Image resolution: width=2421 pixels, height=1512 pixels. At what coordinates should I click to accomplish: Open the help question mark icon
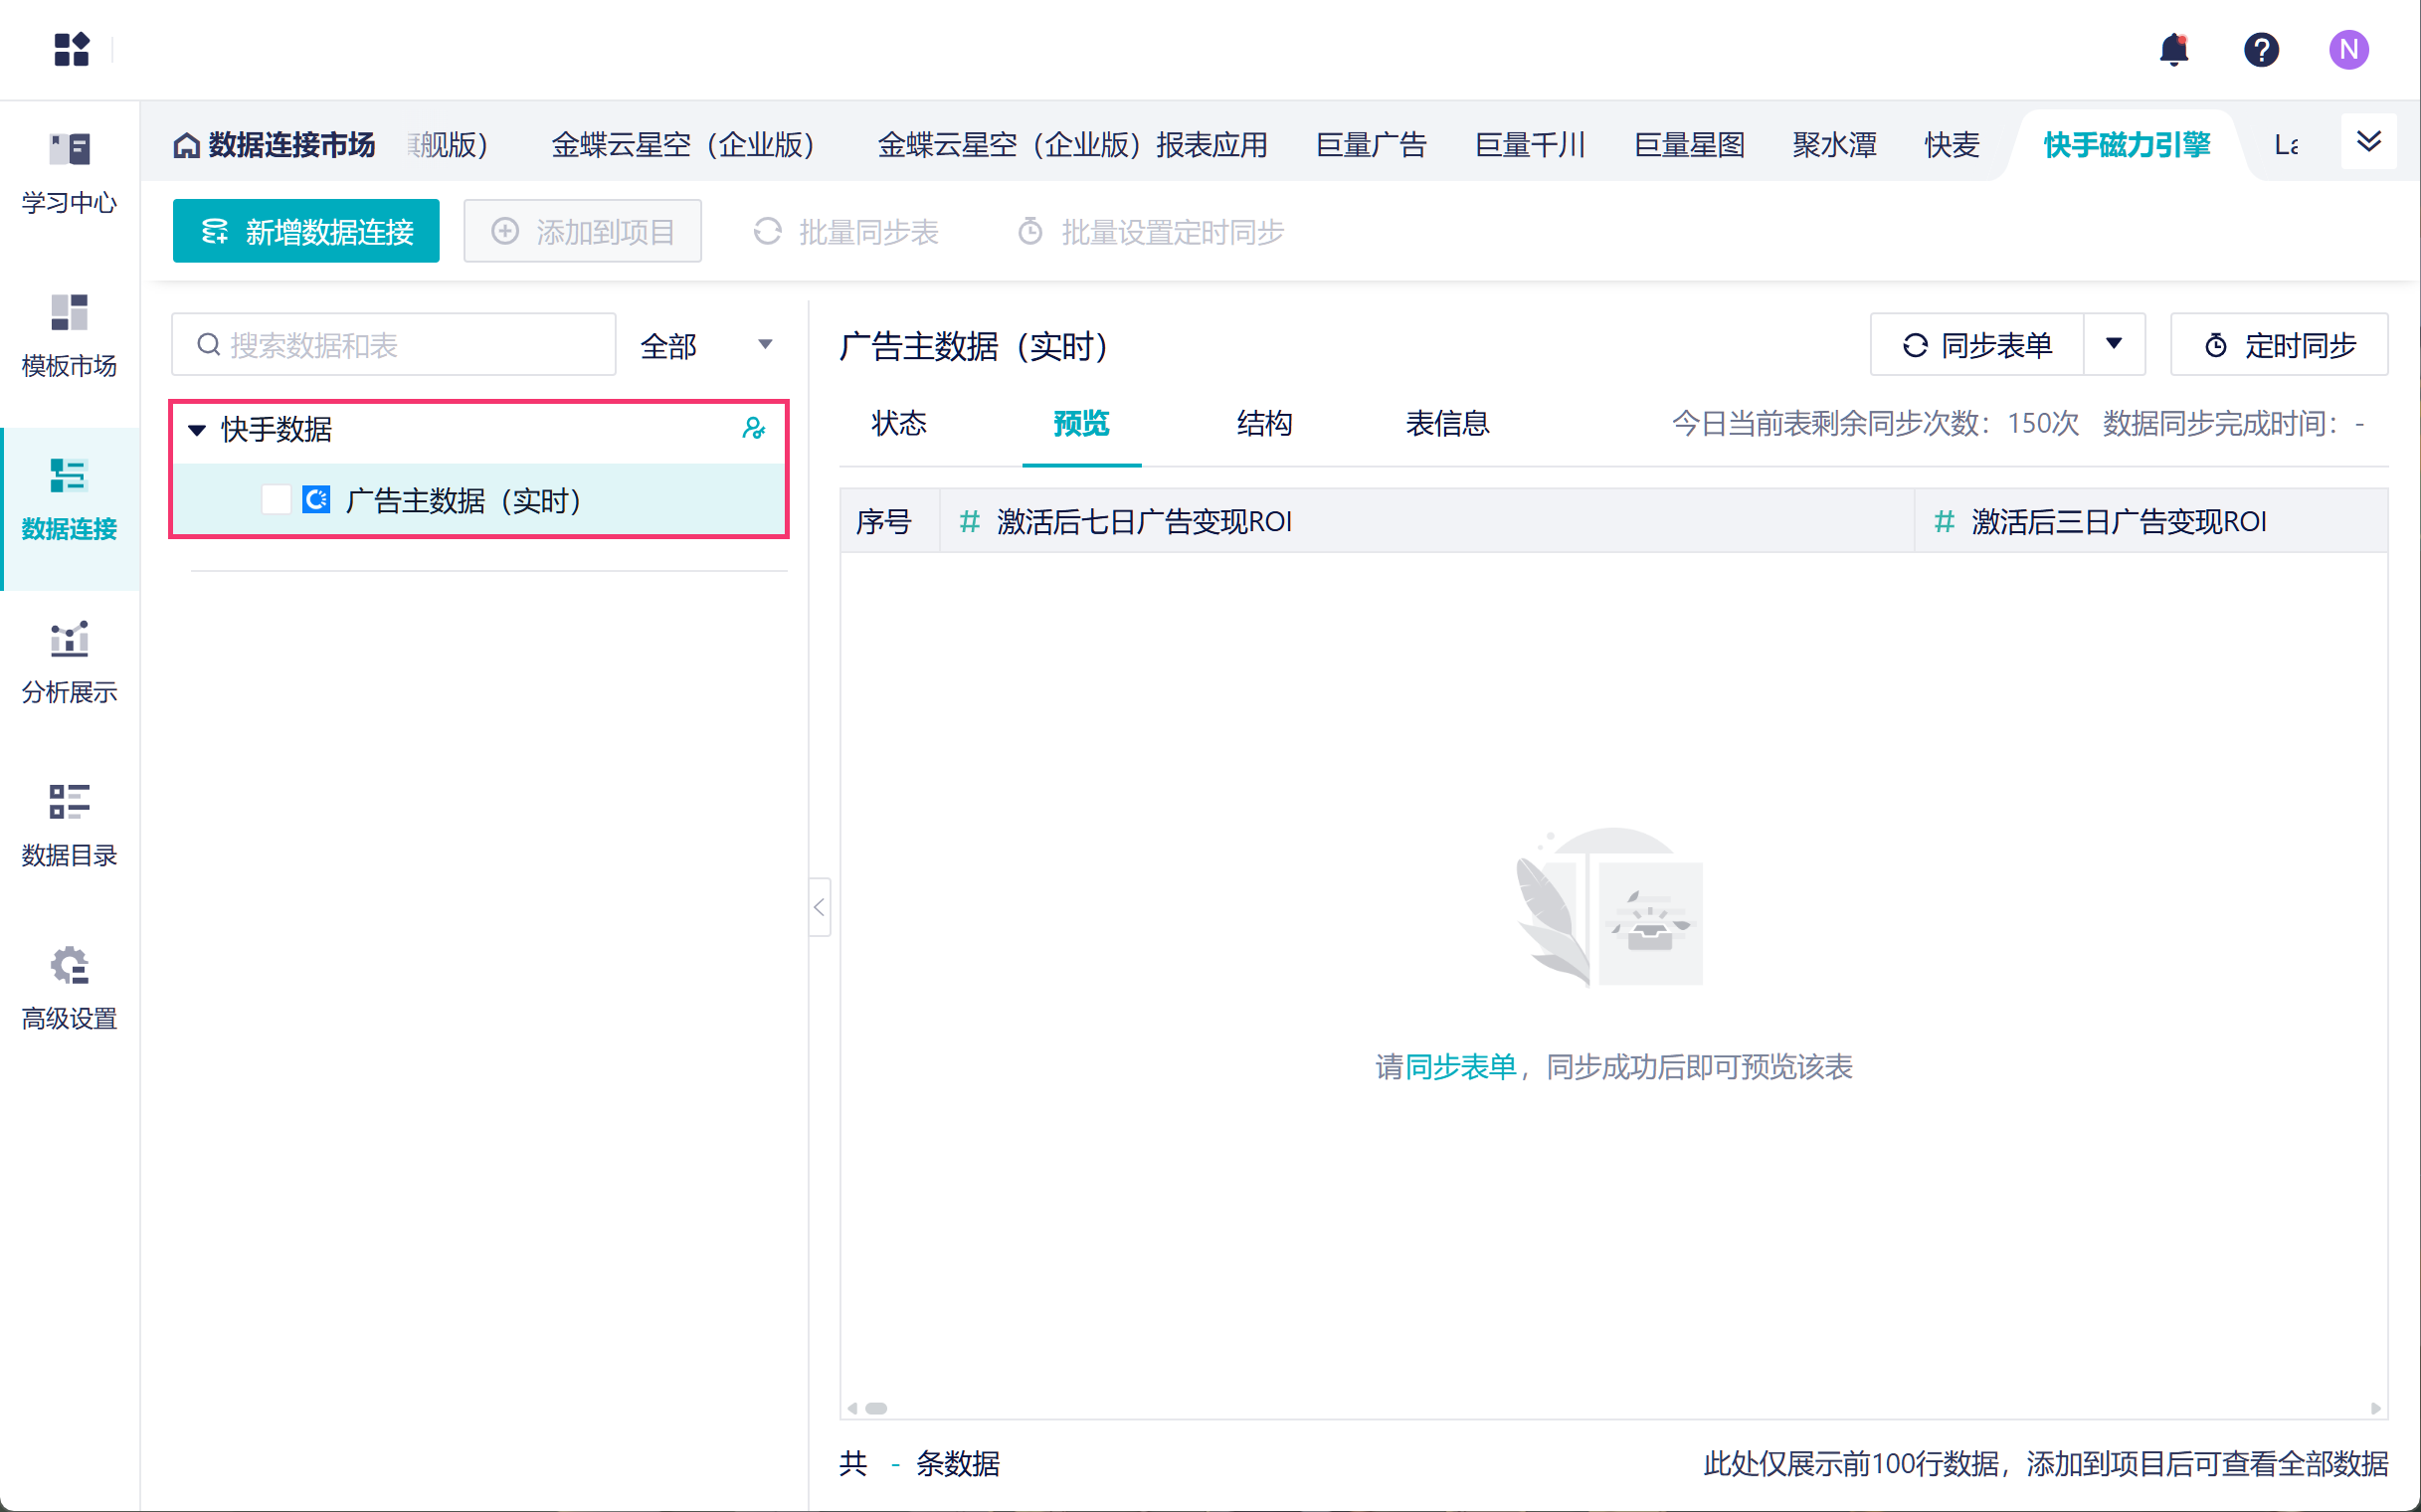(2261, 49)
